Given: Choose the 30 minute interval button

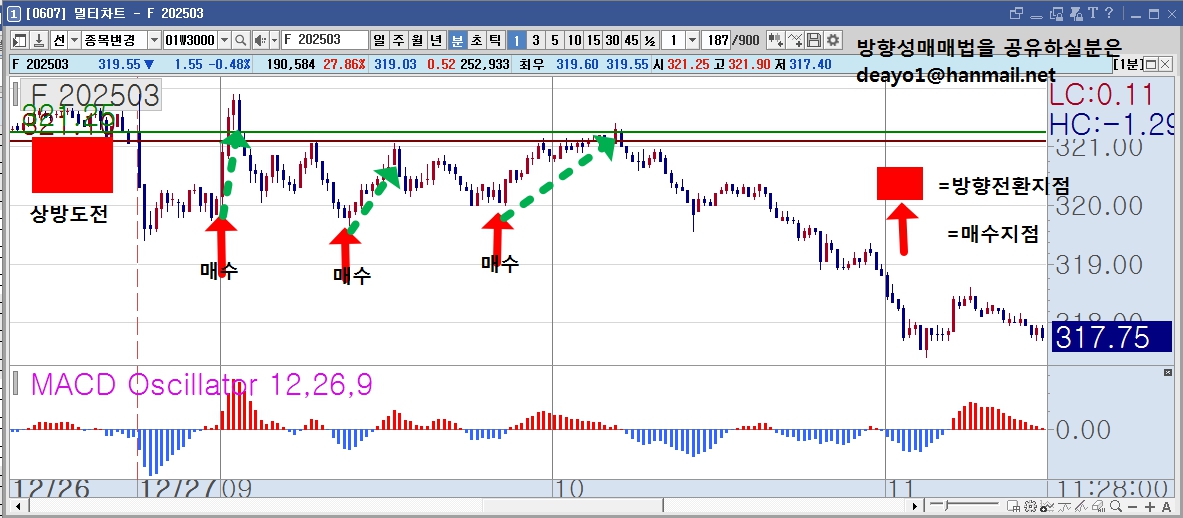Looking at the screenshot, I should pos(612,40).
